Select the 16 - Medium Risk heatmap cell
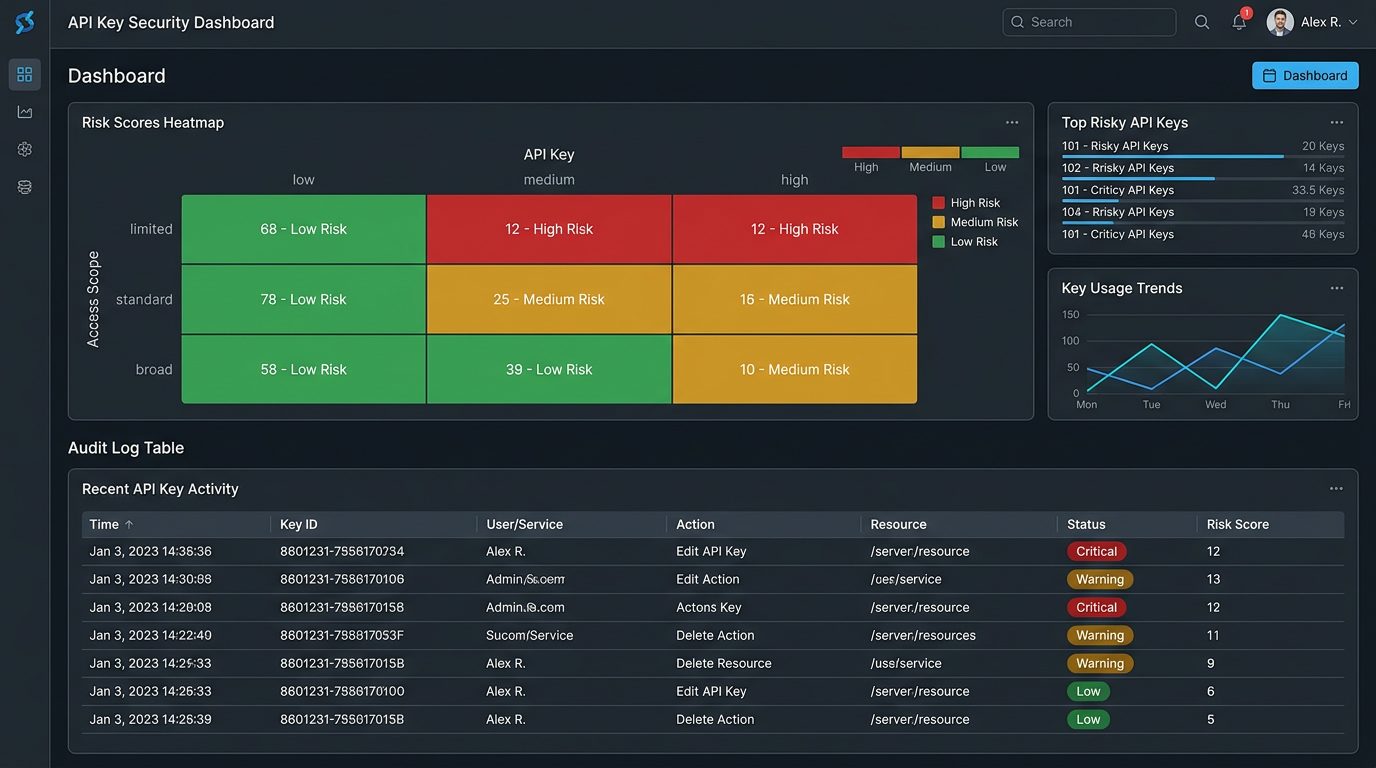1376x768 pixels. pos(795,299)
